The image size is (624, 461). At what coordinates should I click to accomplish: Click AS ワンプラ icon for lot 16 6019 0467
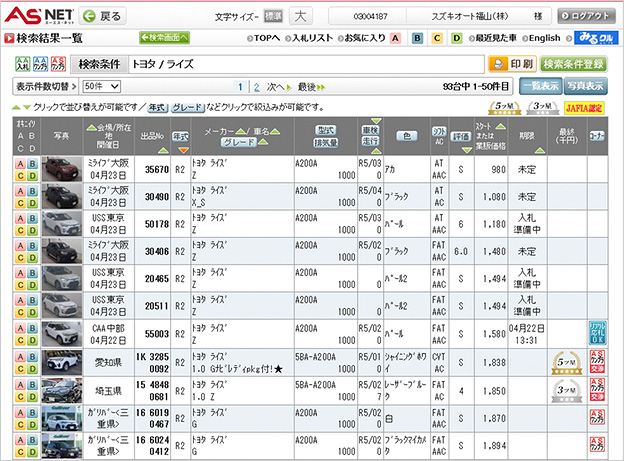pos(597,417)
